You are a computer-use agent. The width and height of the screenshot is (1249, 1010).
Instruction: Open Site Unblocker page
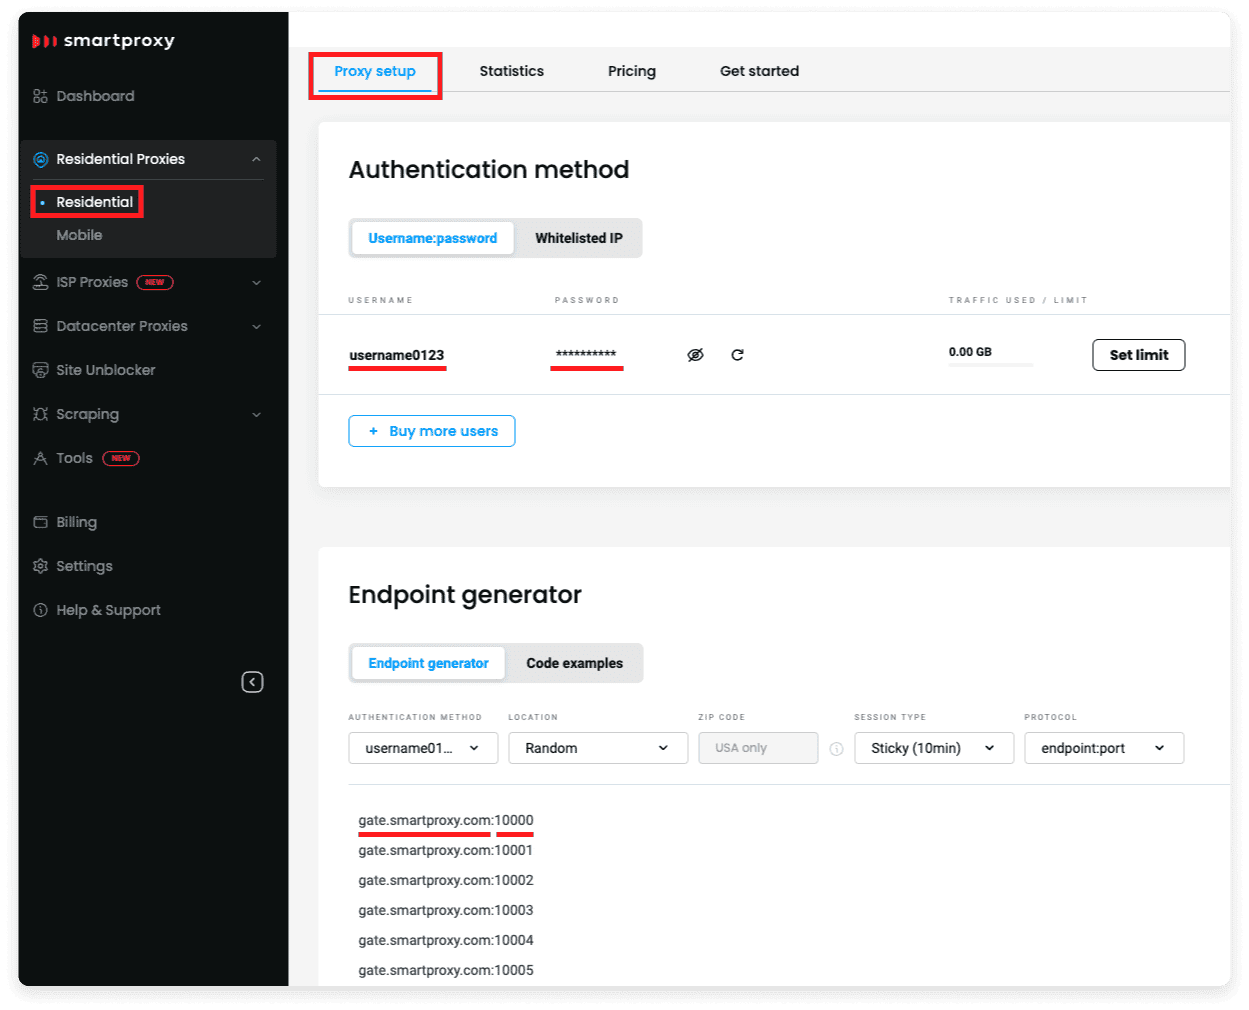click(106, 370)
